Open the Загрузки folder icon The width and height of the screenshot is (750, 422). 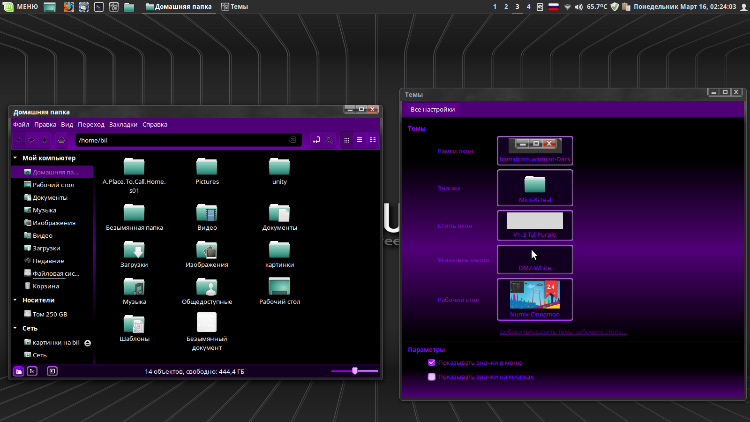(134, 250)
